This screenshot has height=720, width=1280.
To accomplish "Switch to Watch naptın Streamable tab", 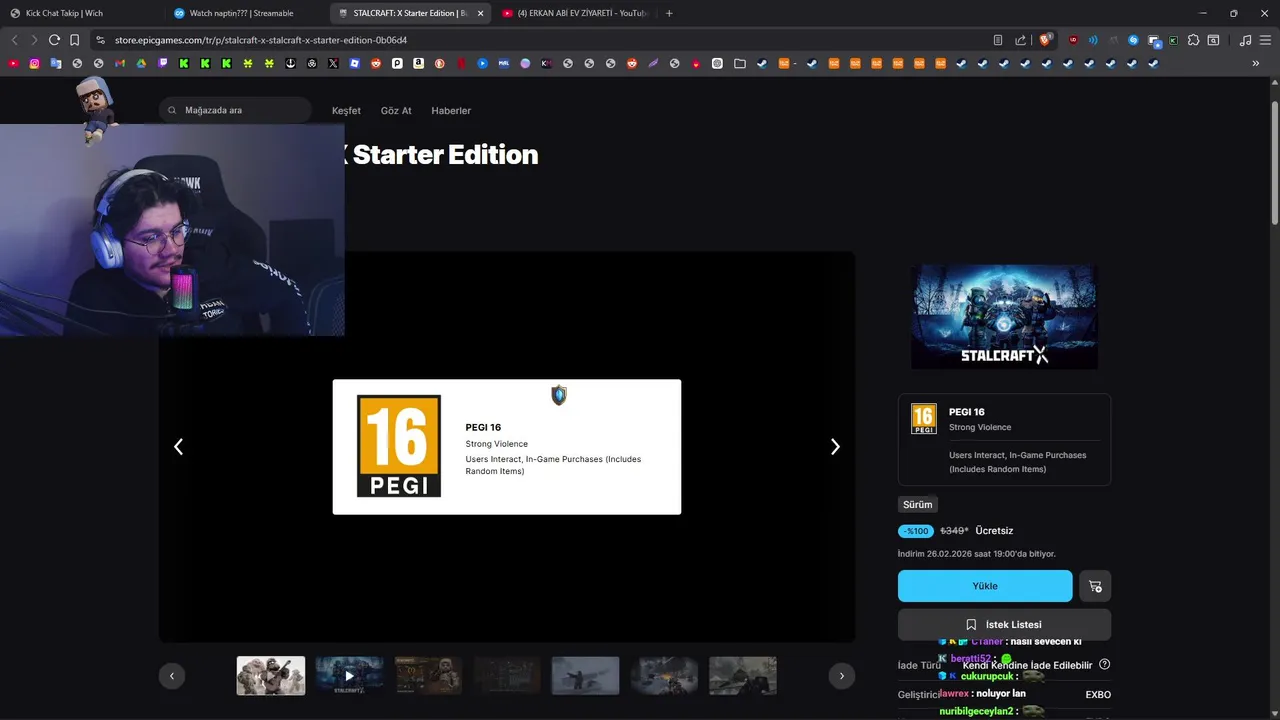I will tap(245, 13).
